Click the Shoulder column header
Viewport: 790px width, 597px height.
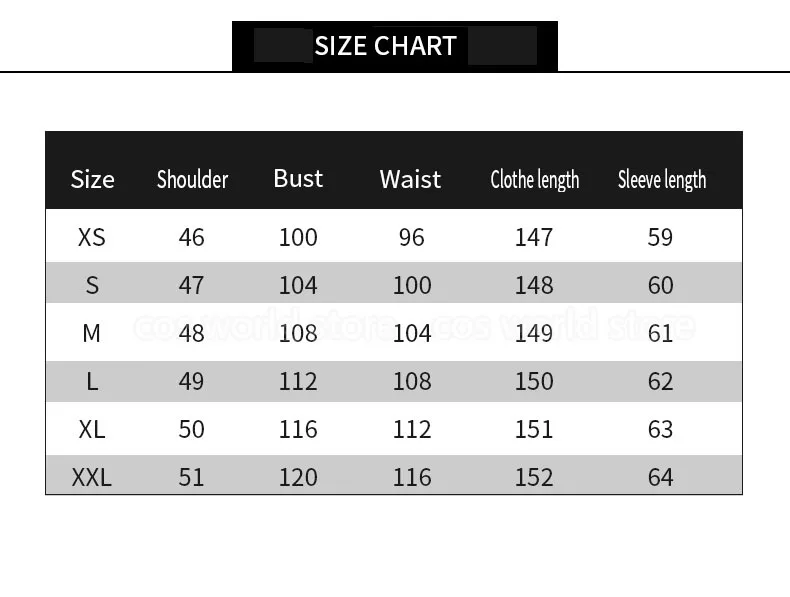coord(192,180)
